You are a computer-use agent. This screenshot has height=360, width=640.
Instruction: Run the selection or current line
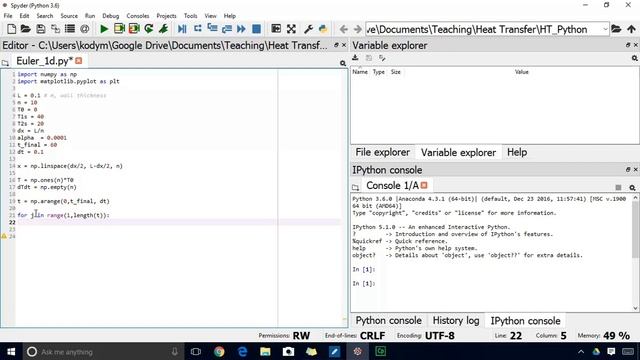pos(163,29)
